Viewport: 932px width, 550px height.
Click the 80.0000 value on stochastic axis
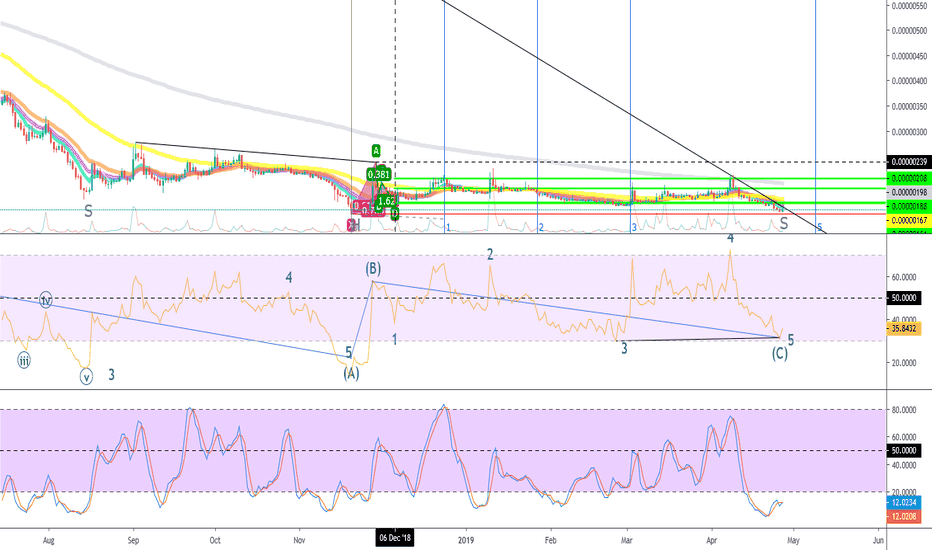pyautogui.click(x=903, y=410)
